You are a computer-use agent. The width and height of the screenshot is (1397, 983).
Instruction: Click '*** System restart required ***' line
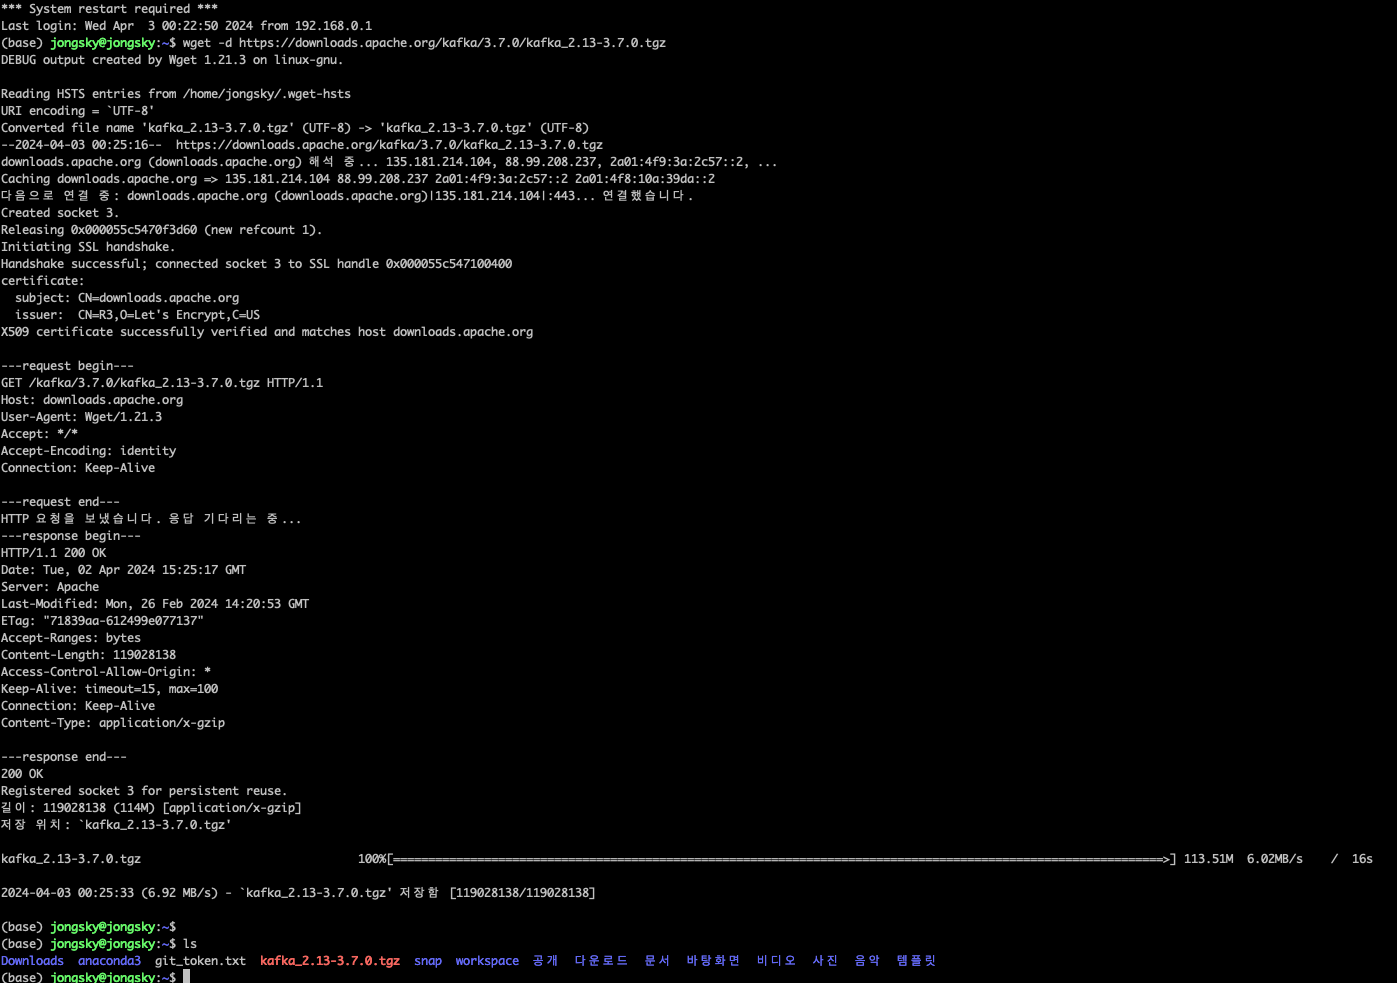pos(109,9)
